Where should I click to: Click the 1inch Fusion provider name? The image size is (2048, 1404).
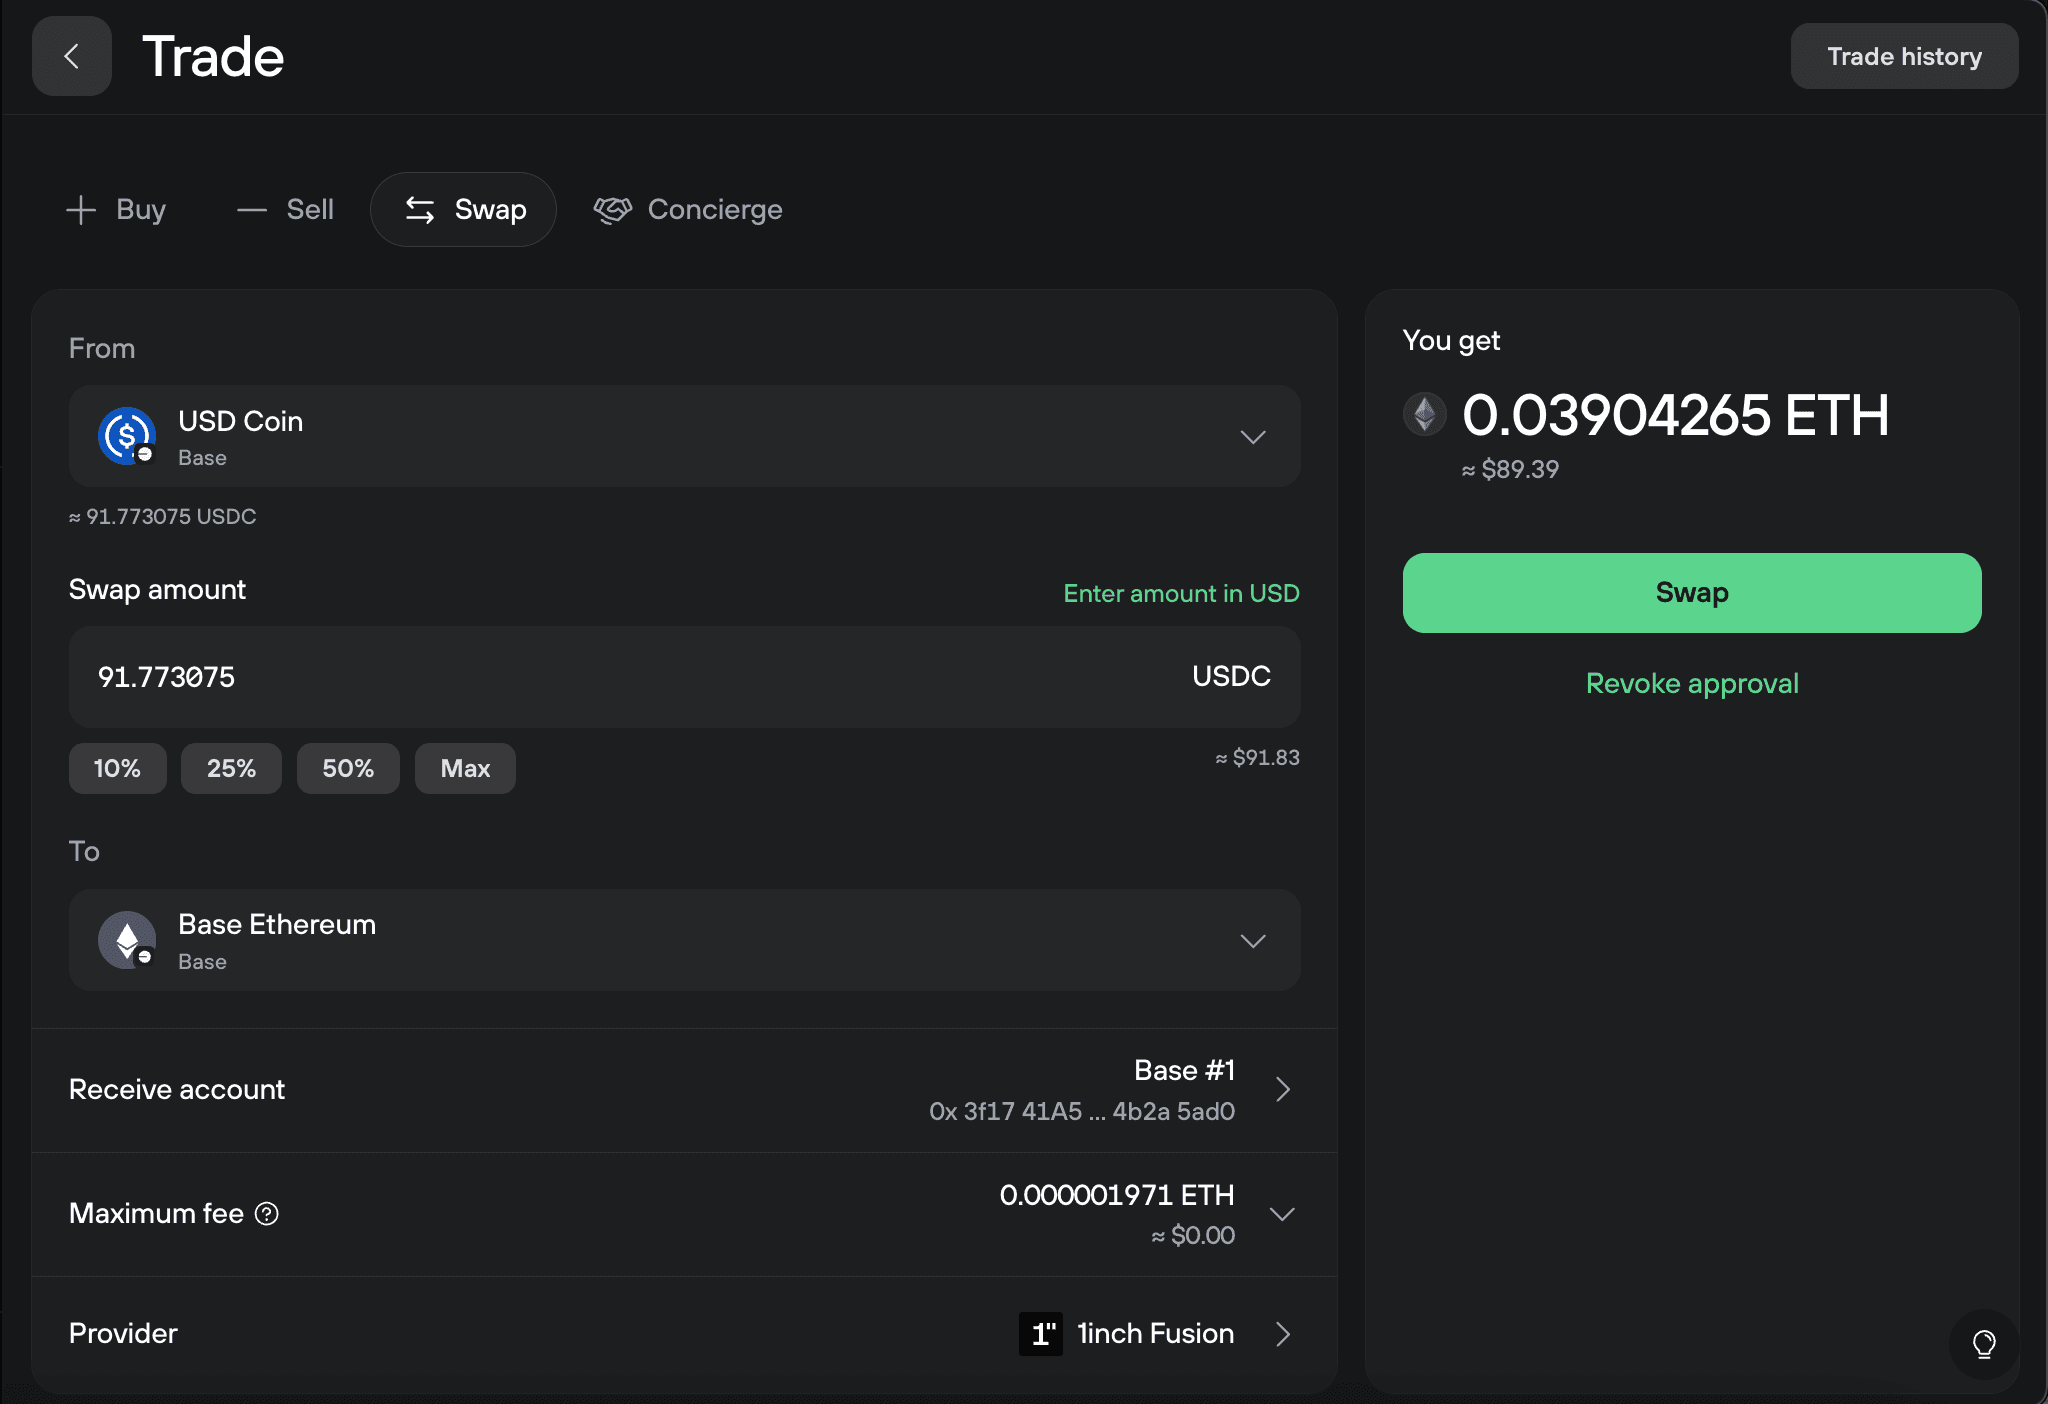click(1155, 1333)
